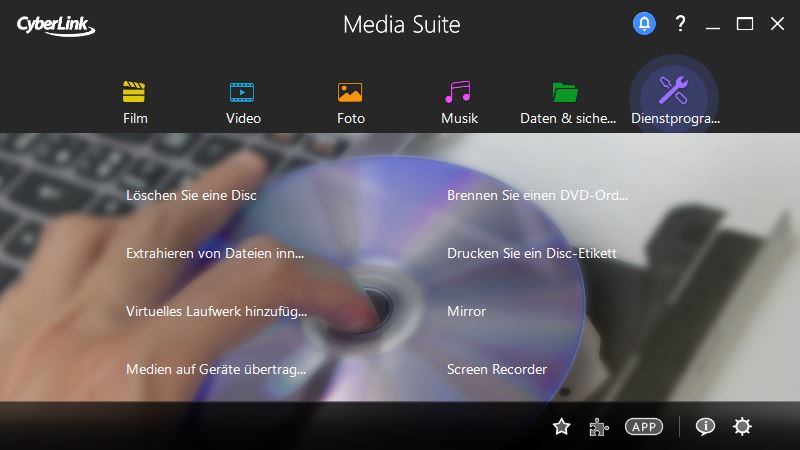Click the help question mark icon
The image size is (800, 450).
[x=680, y=24]
